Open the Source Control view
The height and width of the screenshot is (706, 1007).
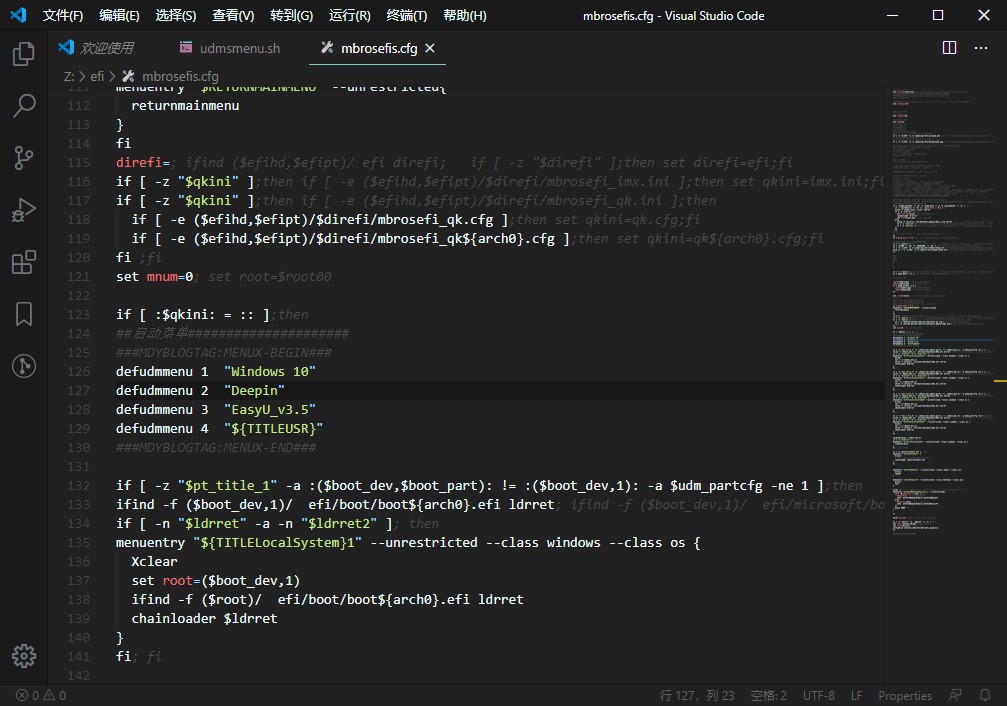pyautogui.click(x=24, y=157)
